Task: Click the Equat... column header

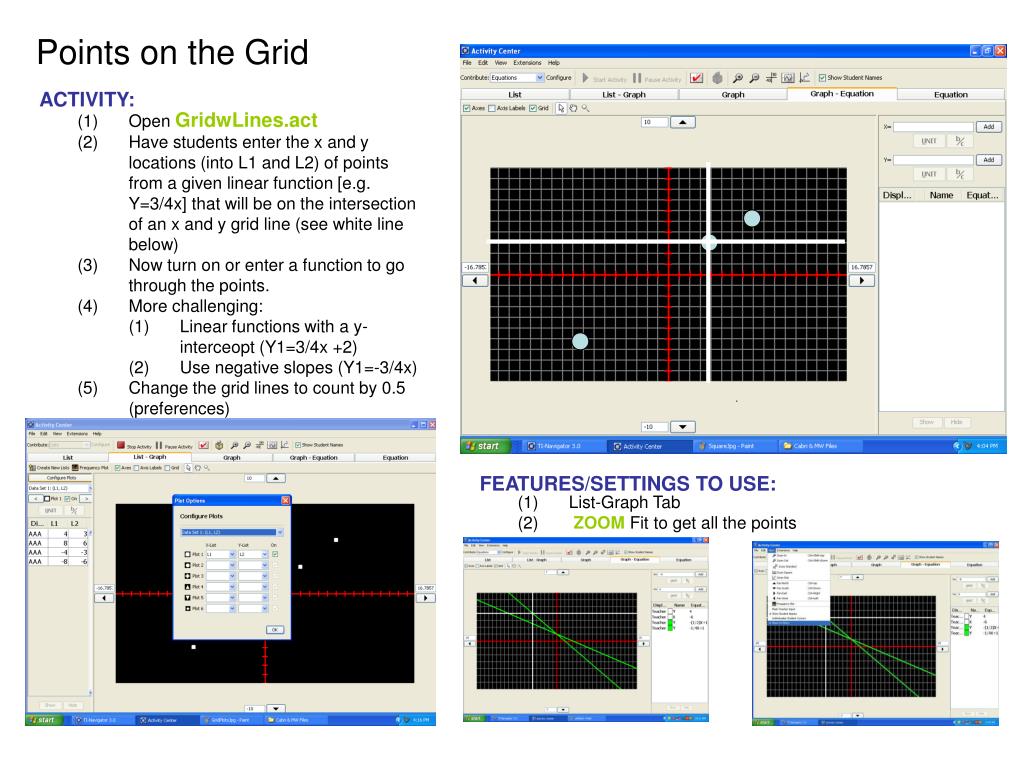Action: [x=982, y=195]
